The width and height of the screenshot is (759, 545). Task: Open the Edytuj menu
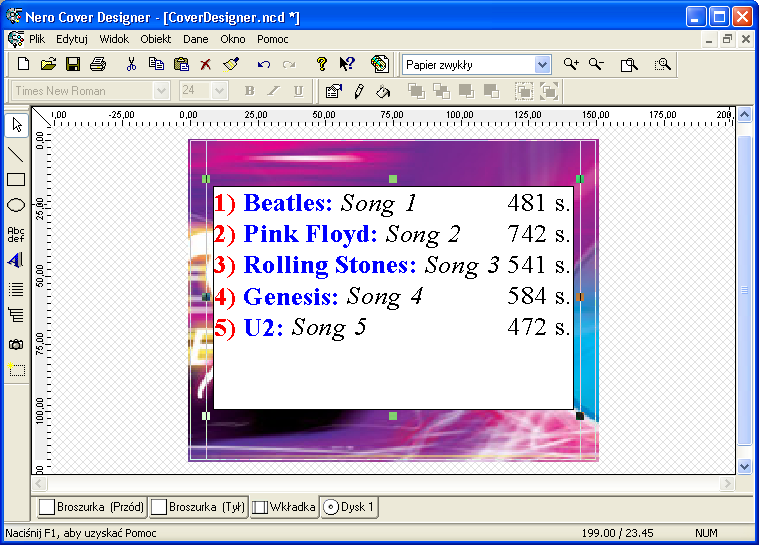pyautogui.click(x=72, y=39)
